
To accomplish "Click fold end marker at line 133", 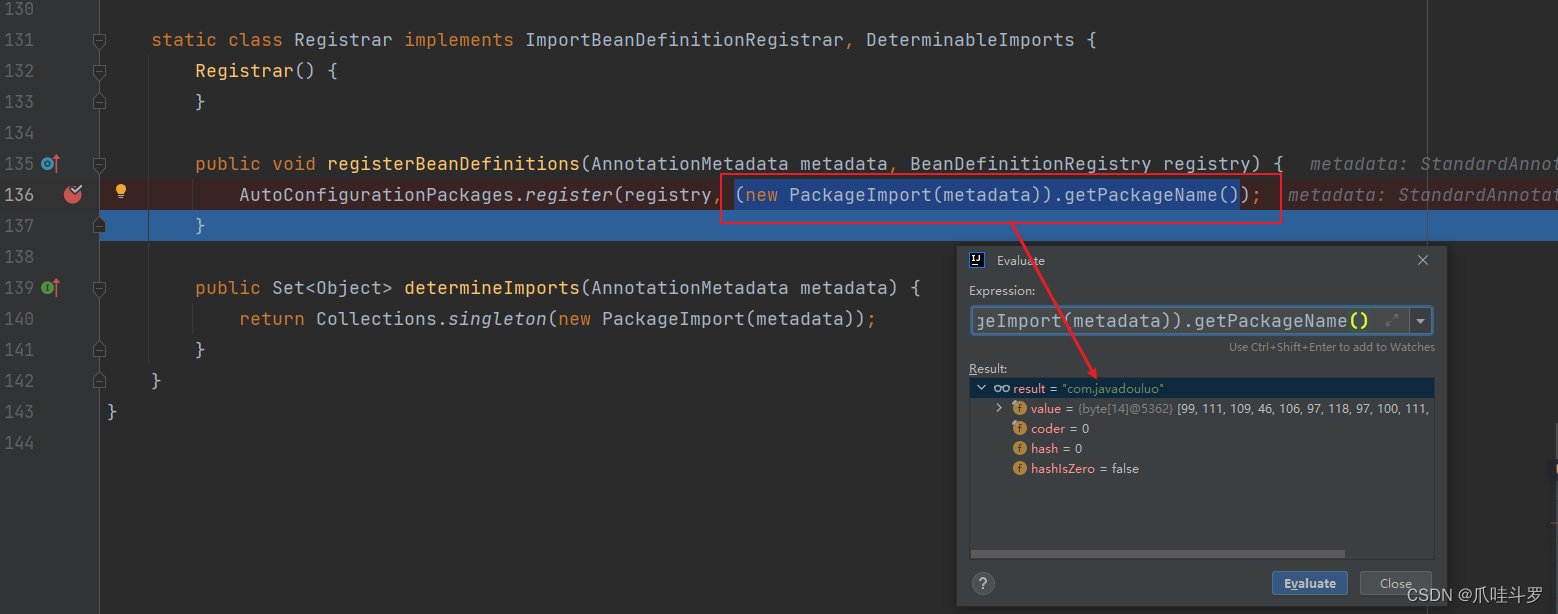I will pos(99,102).
